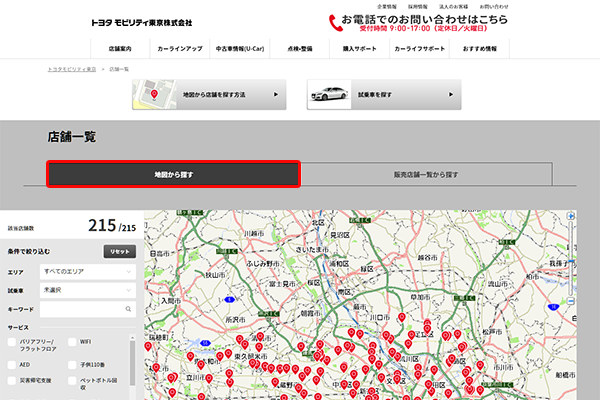Click the magnifier icon in keyword field
The width and height of the screenshot is (600, 400).
128,309
